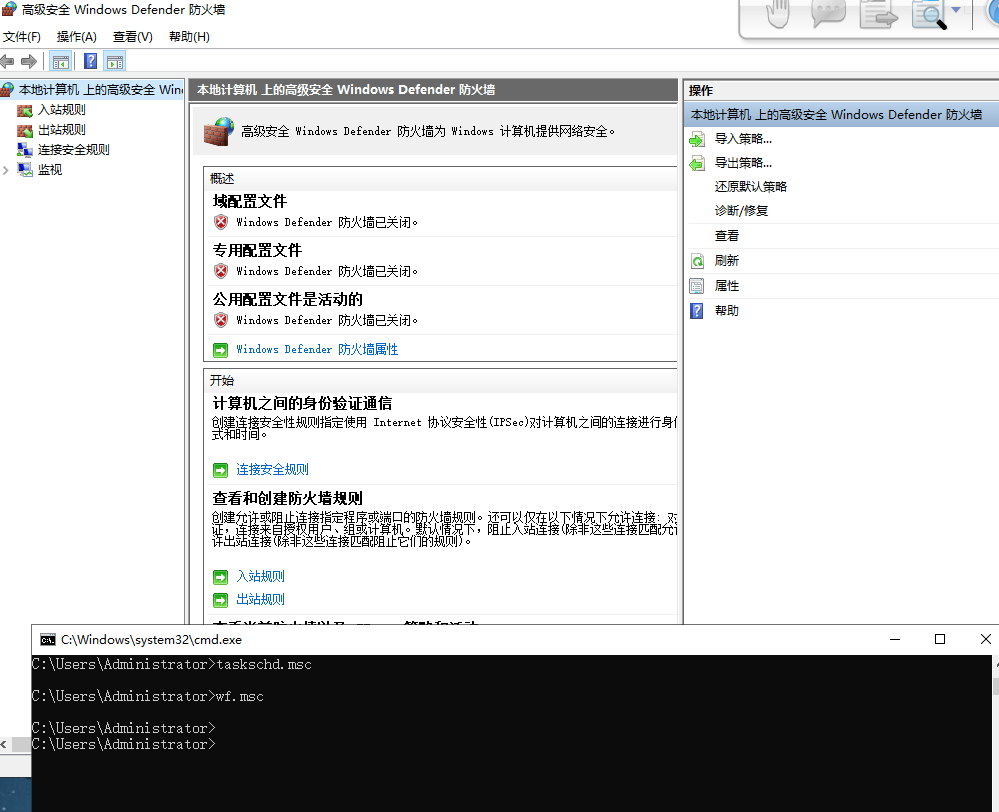Click the properties sheet icon

click(x=697, y=286)
